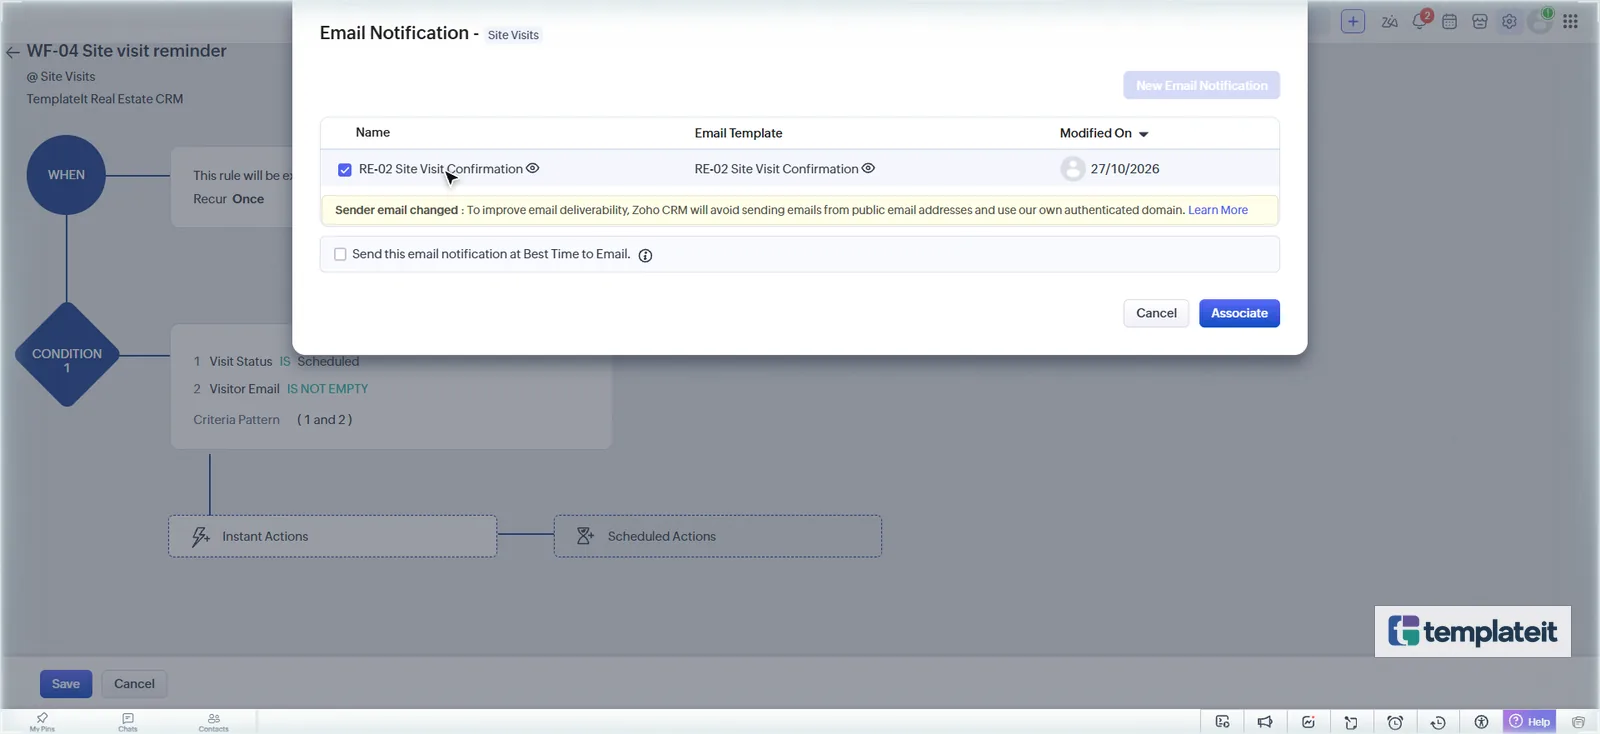The image size is (1600, 734).
Task: Open the announcements megaphone icon
Action: pyautogui.click(x=1265, y=722)
